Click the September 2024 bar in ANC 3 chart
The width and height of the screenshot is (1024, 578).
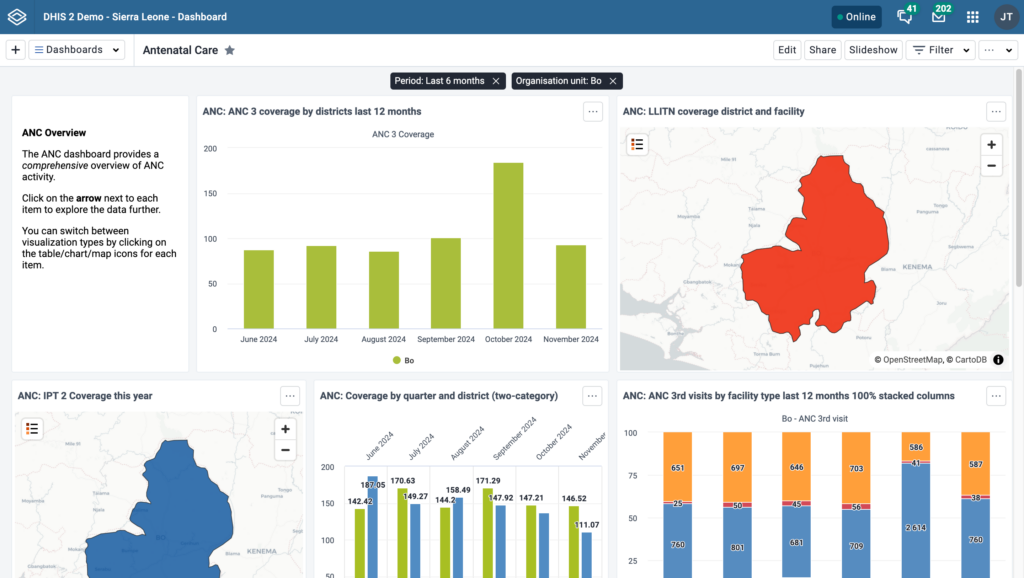[445, 283]
